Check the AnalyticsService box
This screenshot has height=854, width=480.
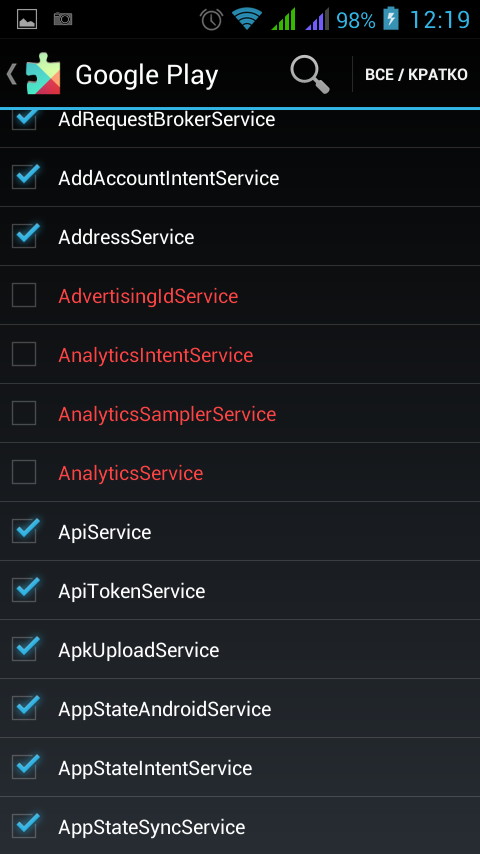tap(24, 472)
